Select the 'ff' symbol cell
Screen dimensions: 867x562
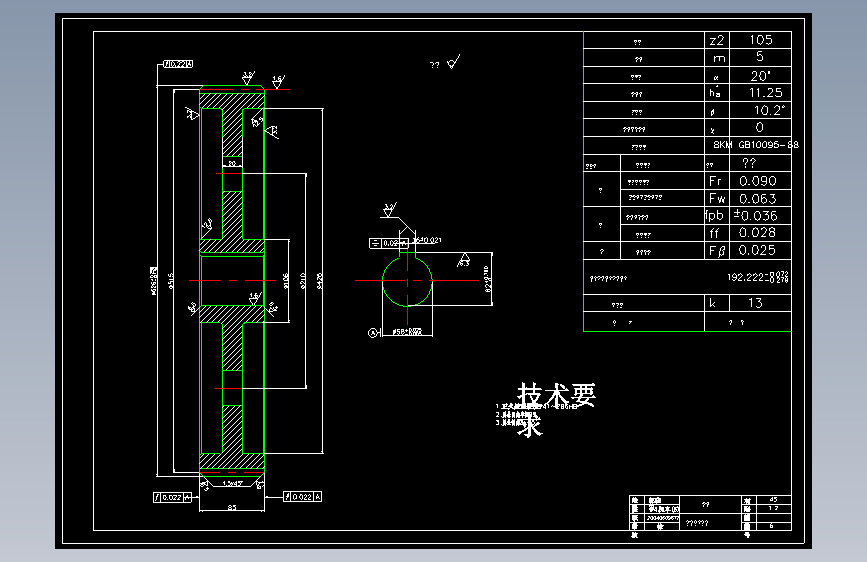tap(717, 233)
